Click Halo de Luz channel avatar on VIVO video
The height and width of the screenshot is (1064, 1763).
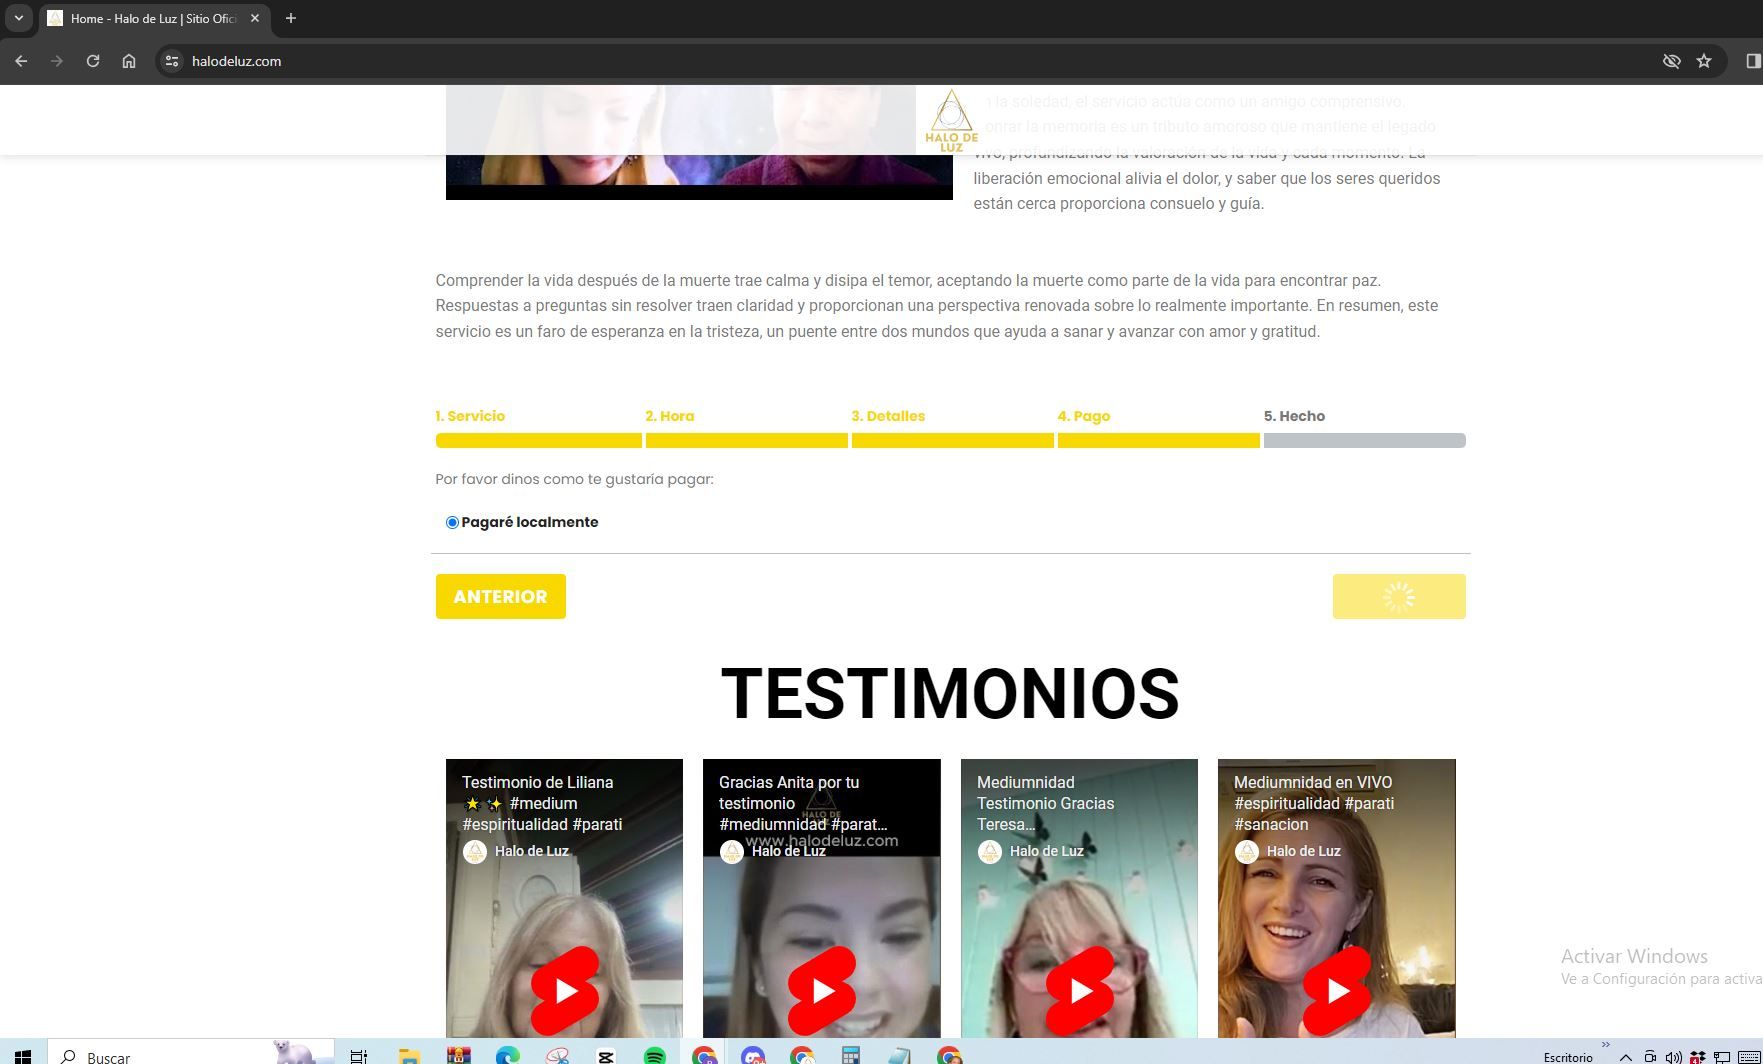pyautogui.click(x=1246, y=851)
